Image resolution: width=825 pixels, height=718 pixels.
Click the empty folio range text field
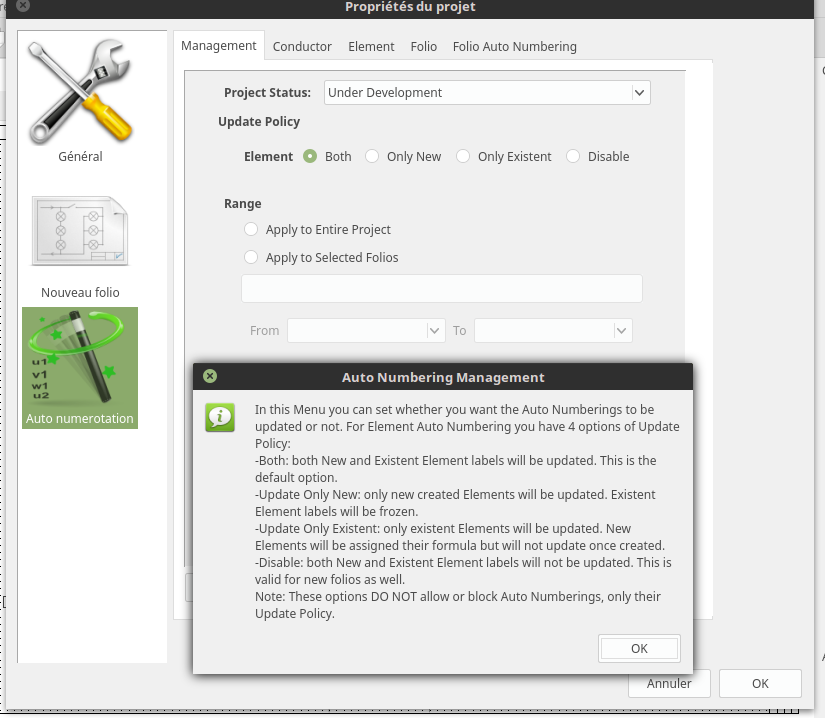click(x=441, y=288)
